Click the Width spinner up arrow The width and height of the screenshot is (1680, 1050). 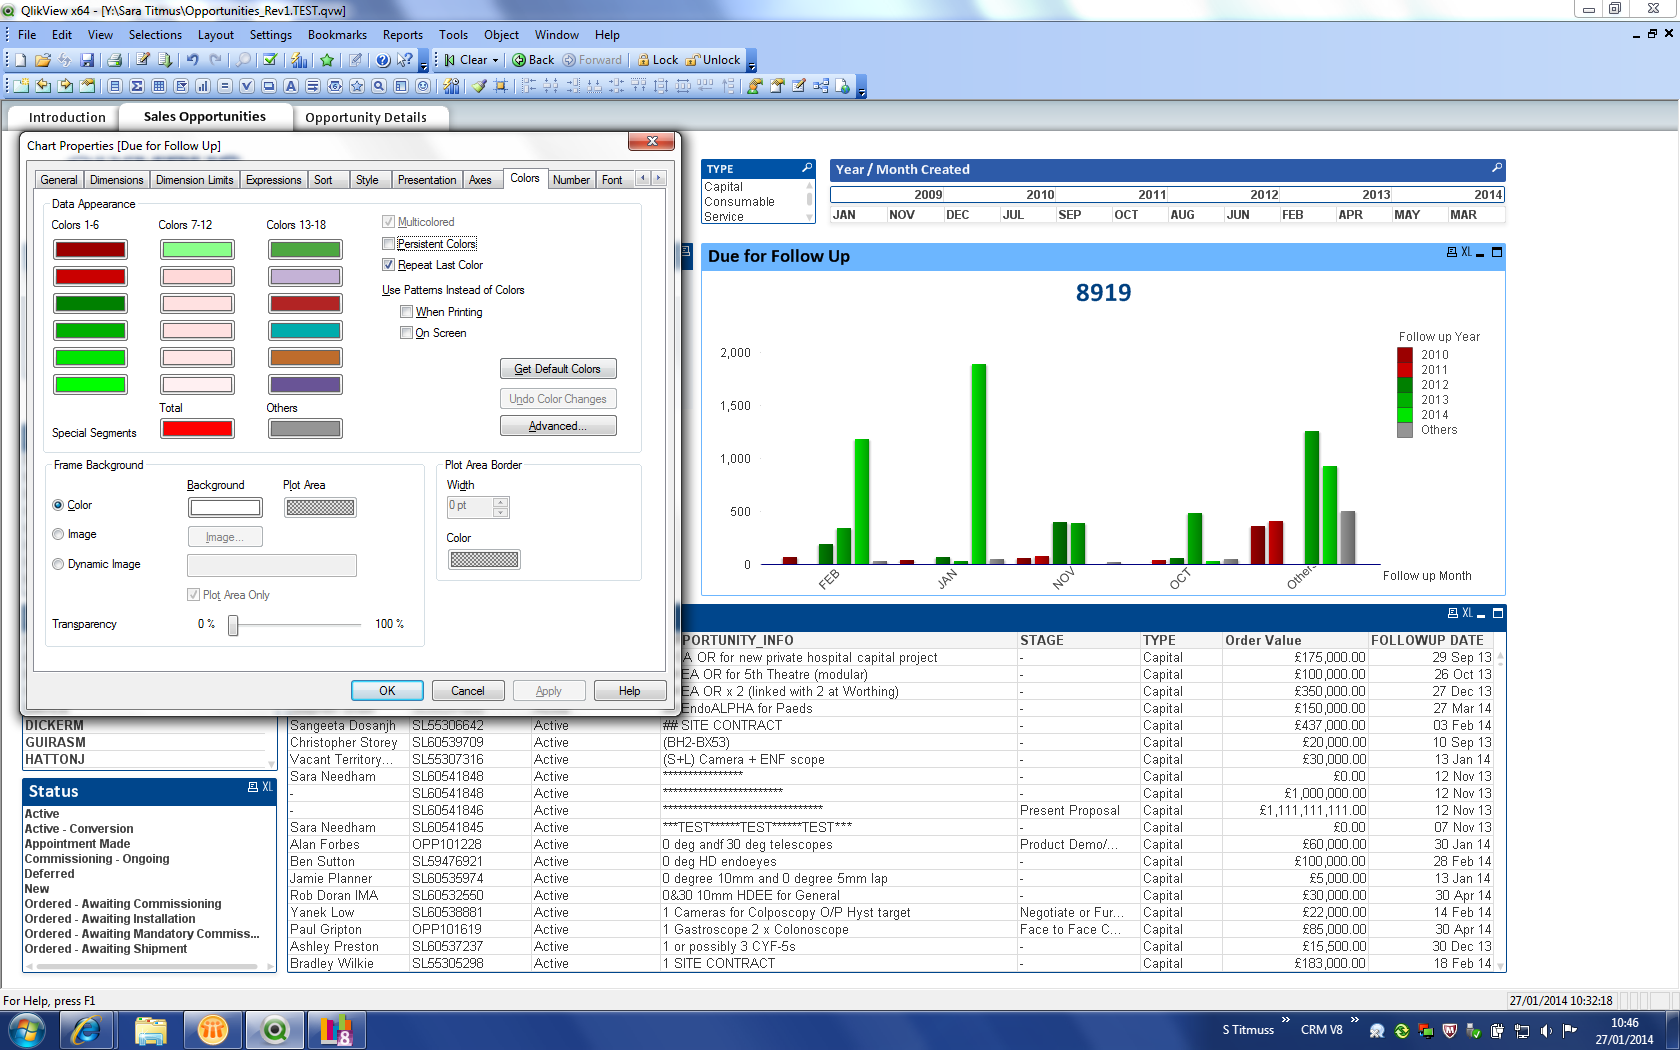click(x=501, y=501)
